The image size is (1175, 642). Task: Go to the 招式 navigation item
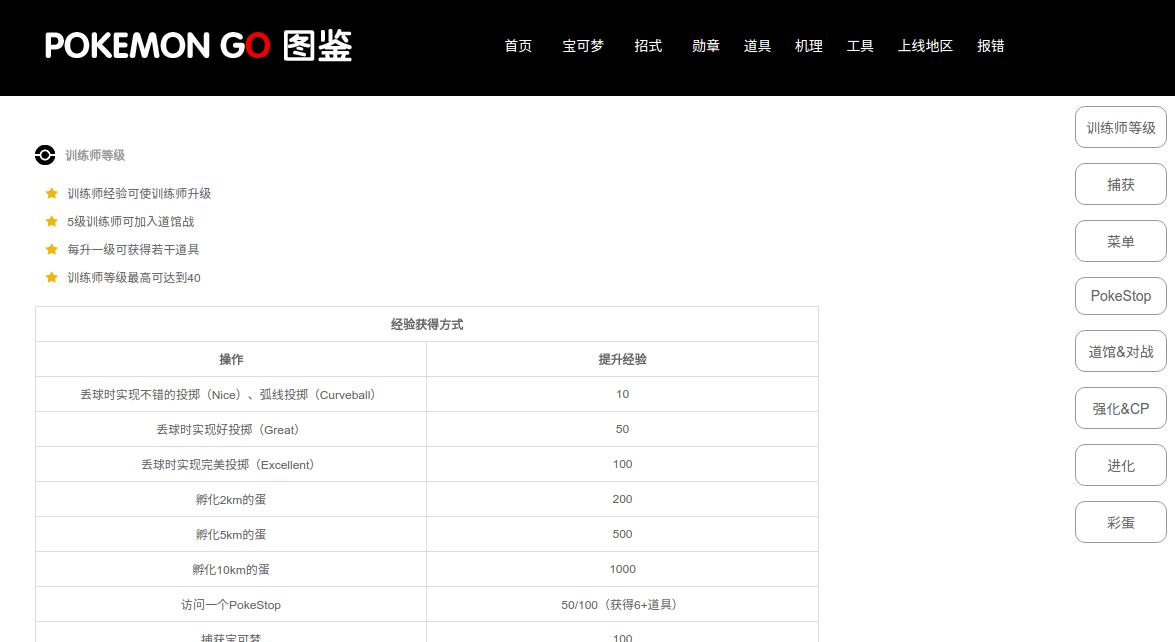[648, 46]
